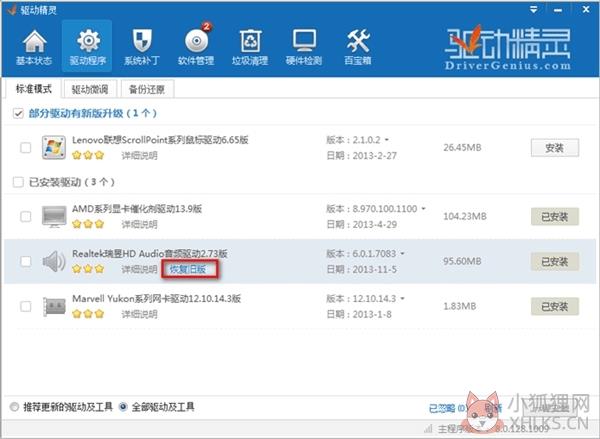Click the star rating of the Realtek driver
The image size is (600, 439).
(88, 269)
